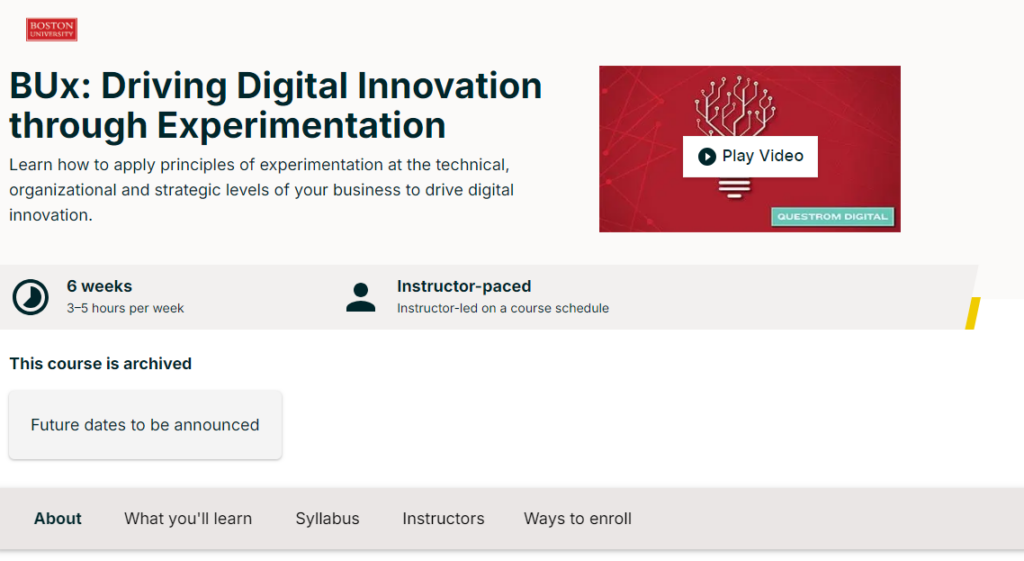The width and height of the screenshot is (1024, 561).
Task: Go to the Instructors tab
Action: click(443, 519)
